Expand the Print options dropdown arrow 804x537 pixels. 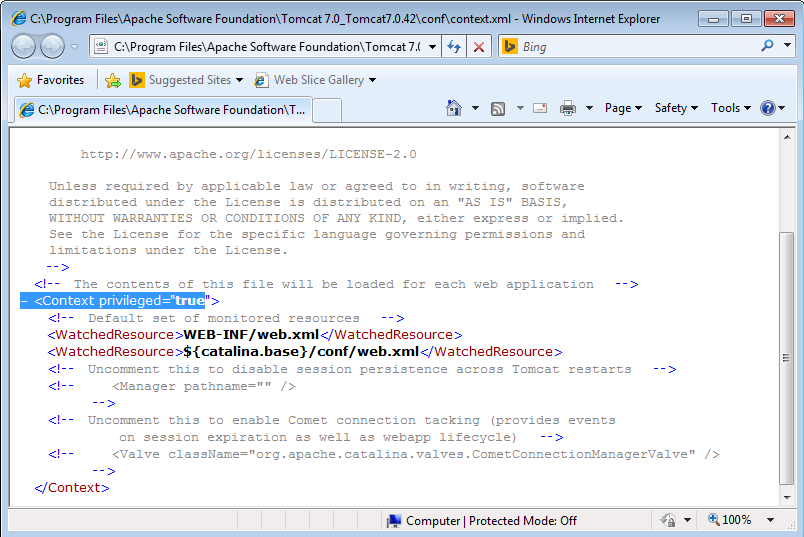(589, 108)
